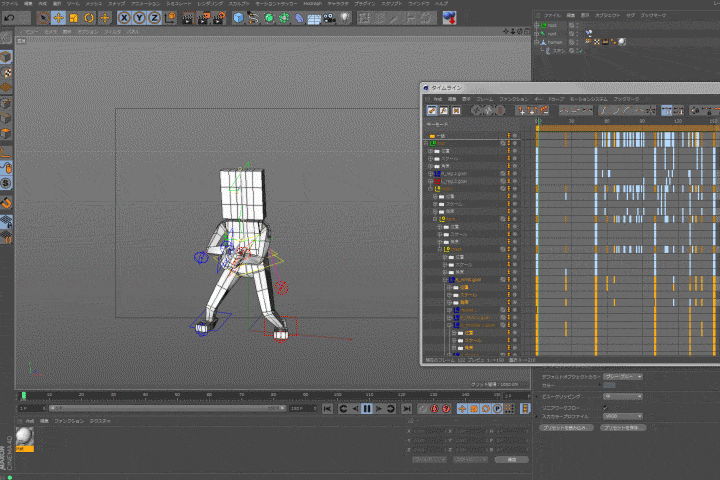720x480 pixels.
Task: Pause animation playback
Action: coord(367,409)
